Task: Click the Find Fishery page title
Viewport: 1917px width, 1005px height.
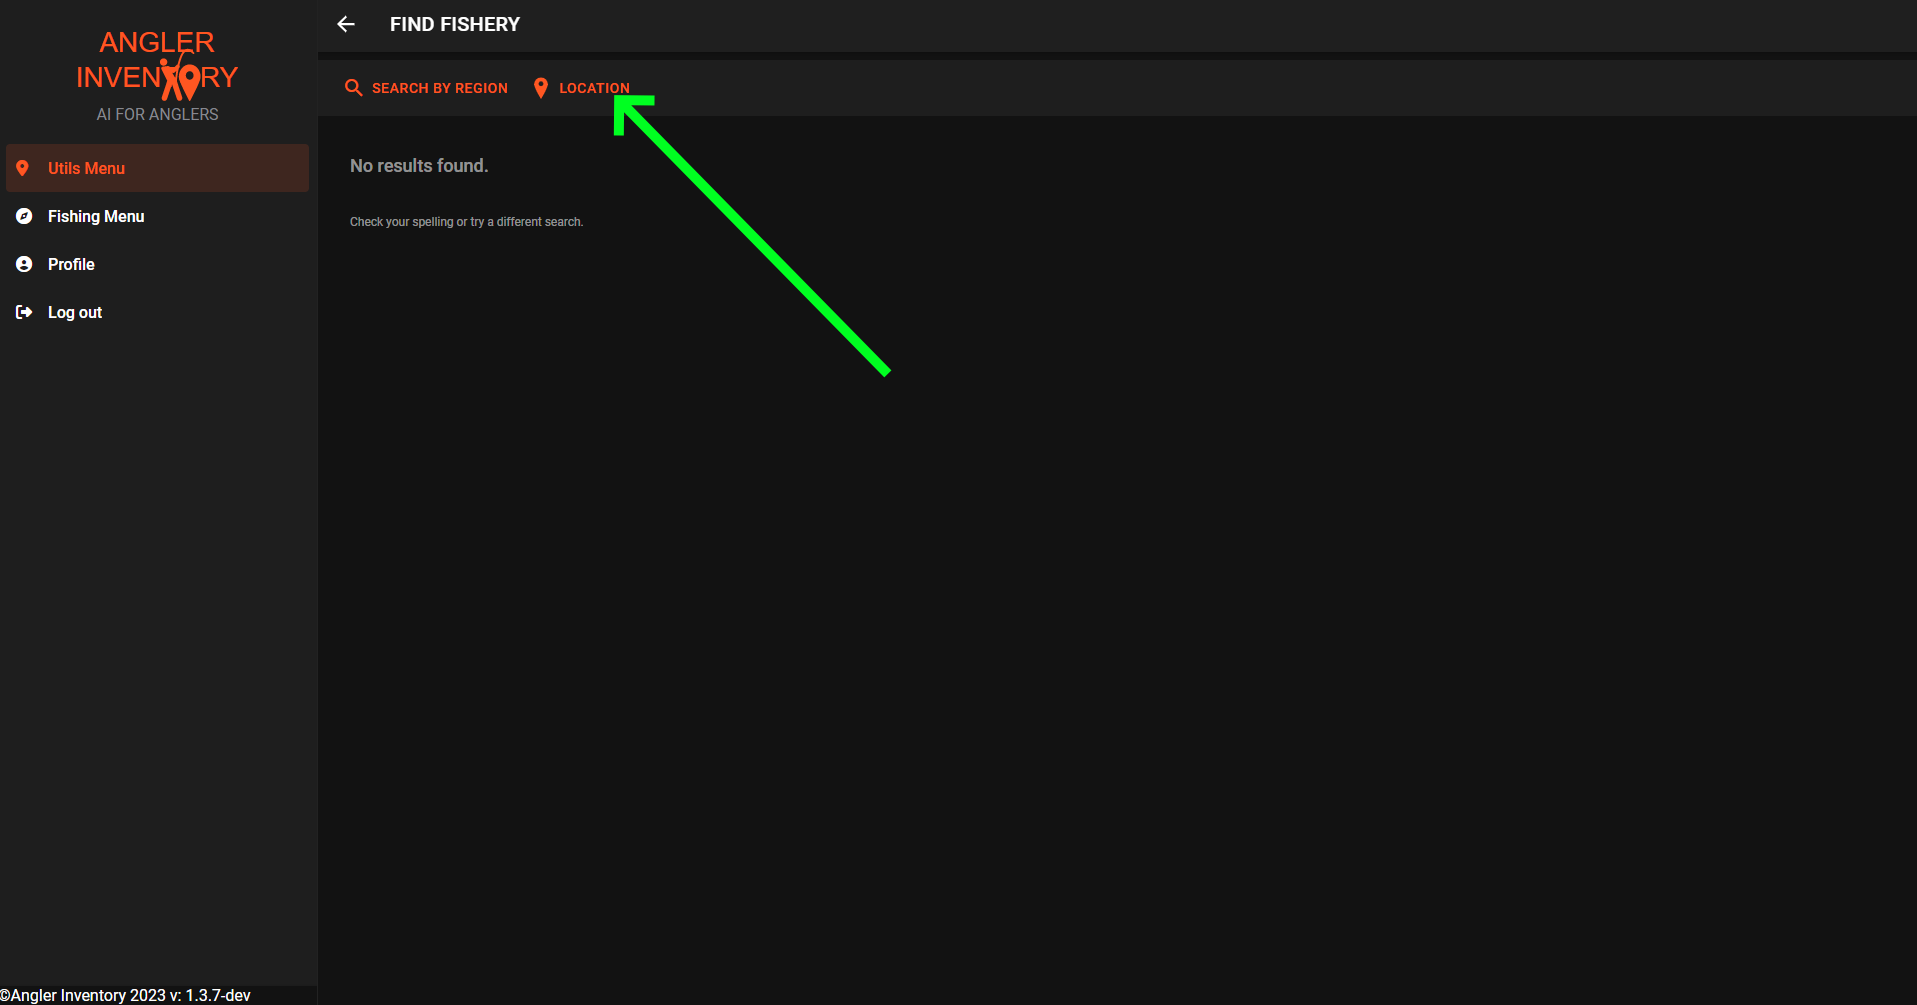Action: pyautogui.click(x=454, y=24)
